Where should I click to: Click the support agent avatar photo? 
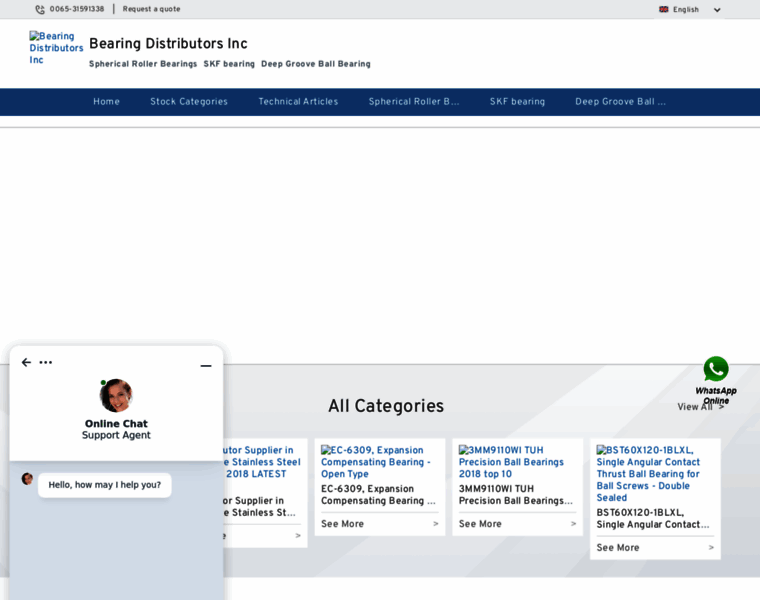tap(116, 396)
